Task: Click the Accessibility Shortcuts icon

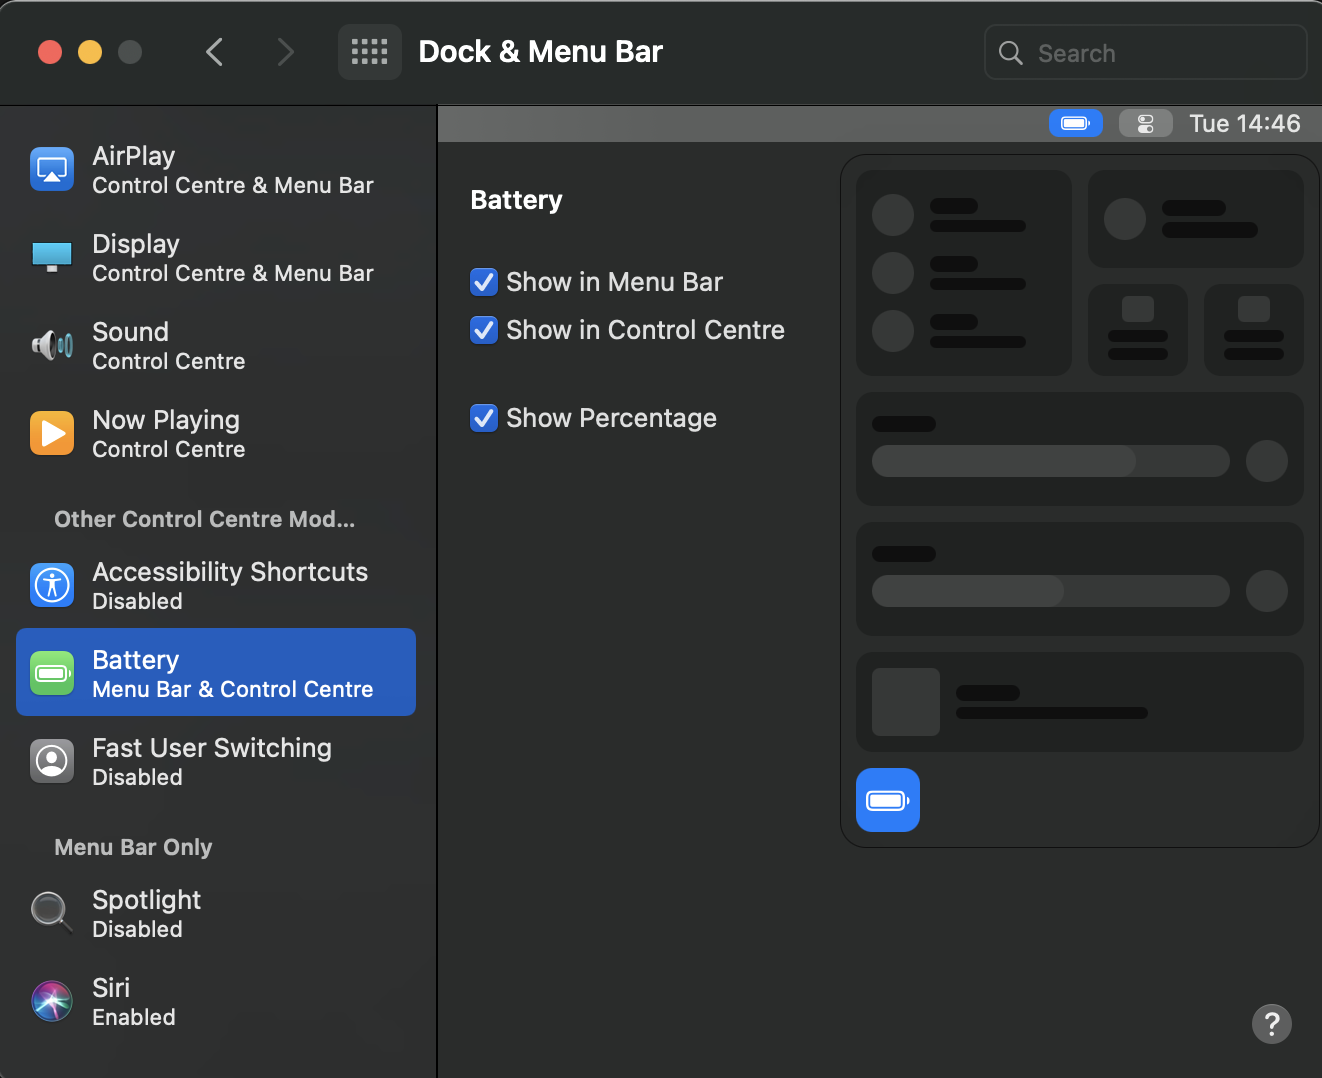Action: click(52, 586)
